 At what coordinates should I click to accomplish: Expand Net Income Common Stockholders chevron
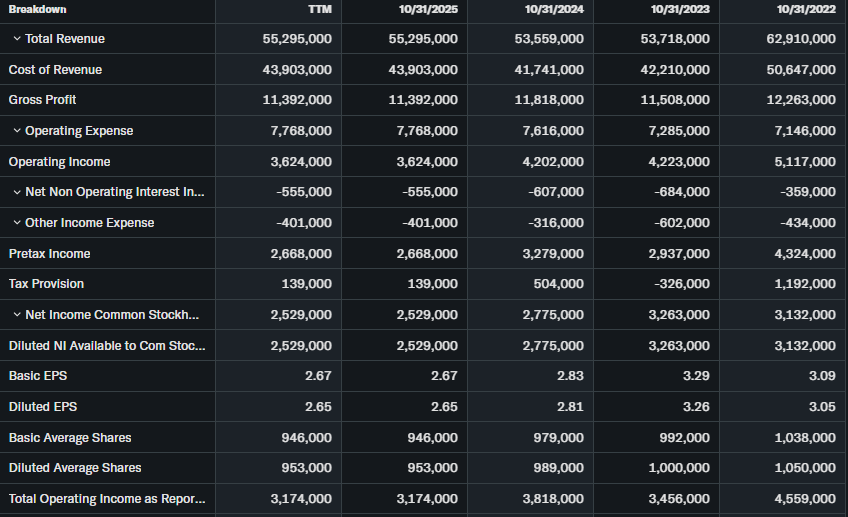[17, 315]
